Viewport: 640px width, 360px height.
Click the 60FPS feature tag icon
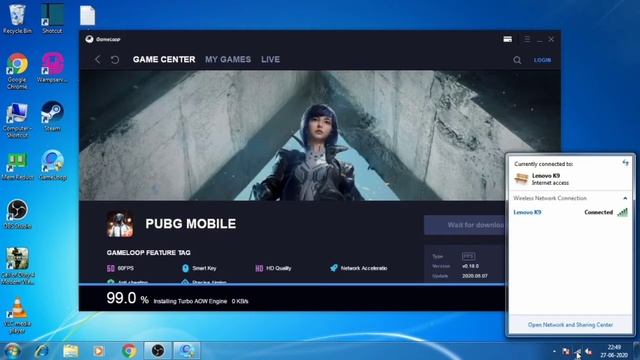pyautogui.click(x=111, y=268)
